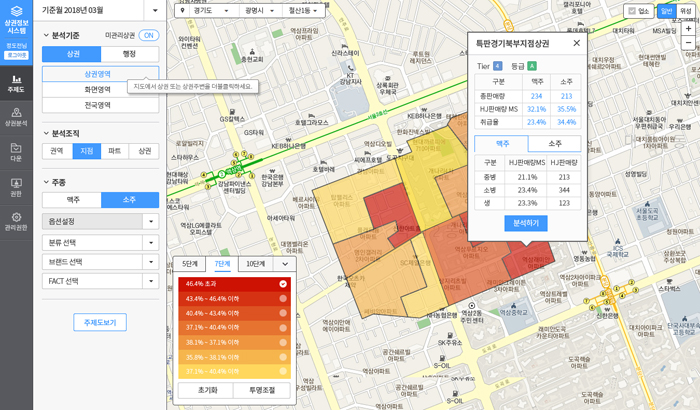Toggle the 미관리상권 ON switch

pos(148,35)
